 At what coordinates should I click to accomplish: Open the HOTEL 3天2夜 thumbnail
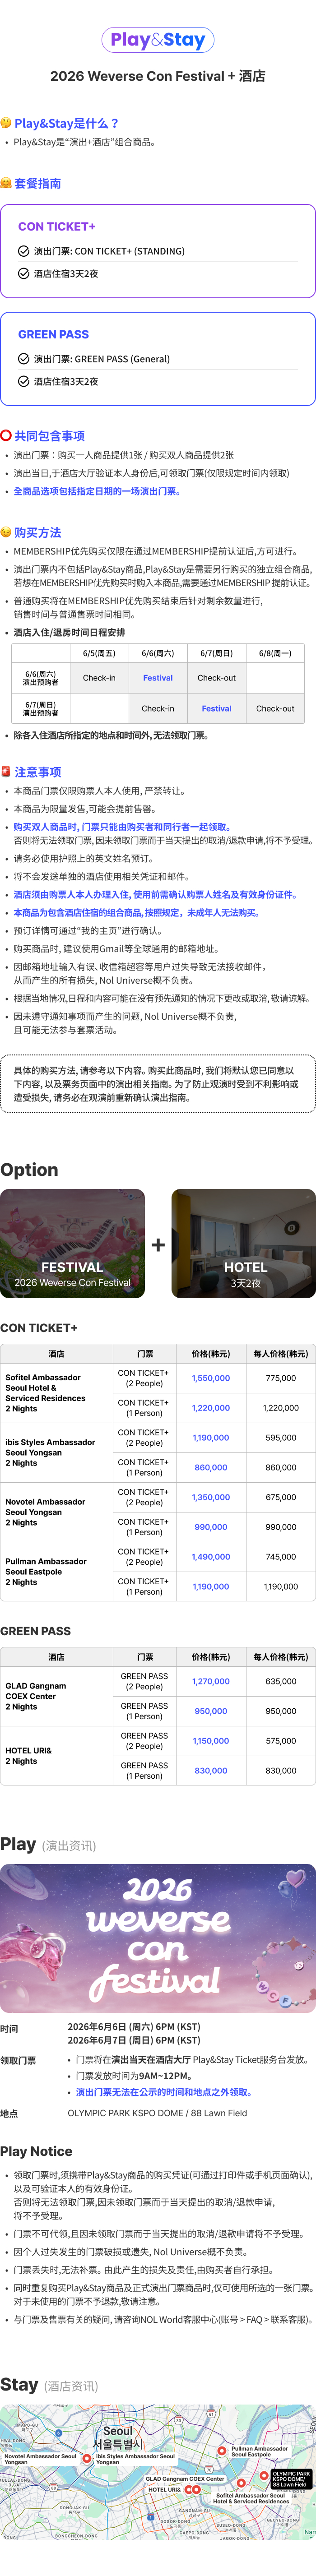[244, 1243]
